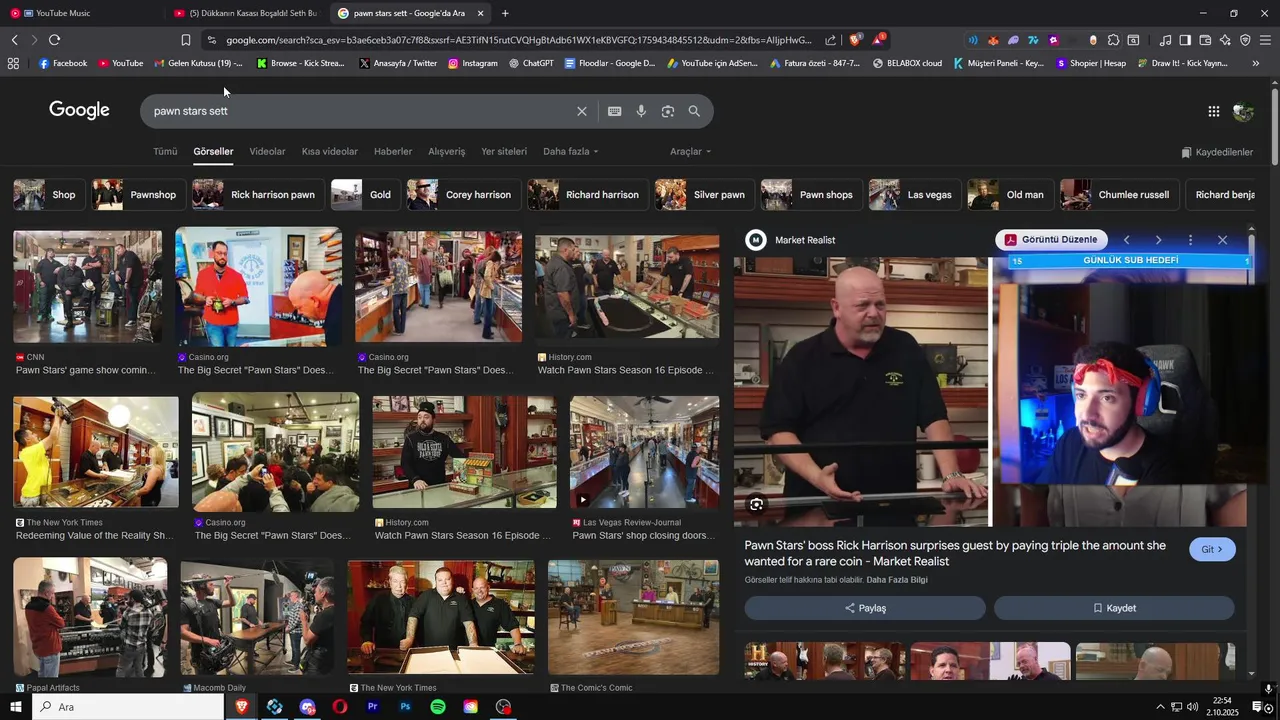Show more bookmarks overflow chevron

(1256, 63)
